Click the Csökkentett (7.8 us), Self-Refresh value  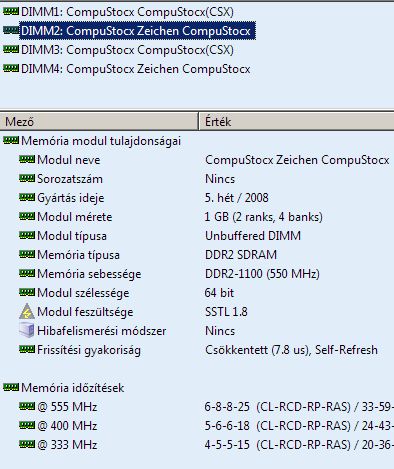pos(291,350)
